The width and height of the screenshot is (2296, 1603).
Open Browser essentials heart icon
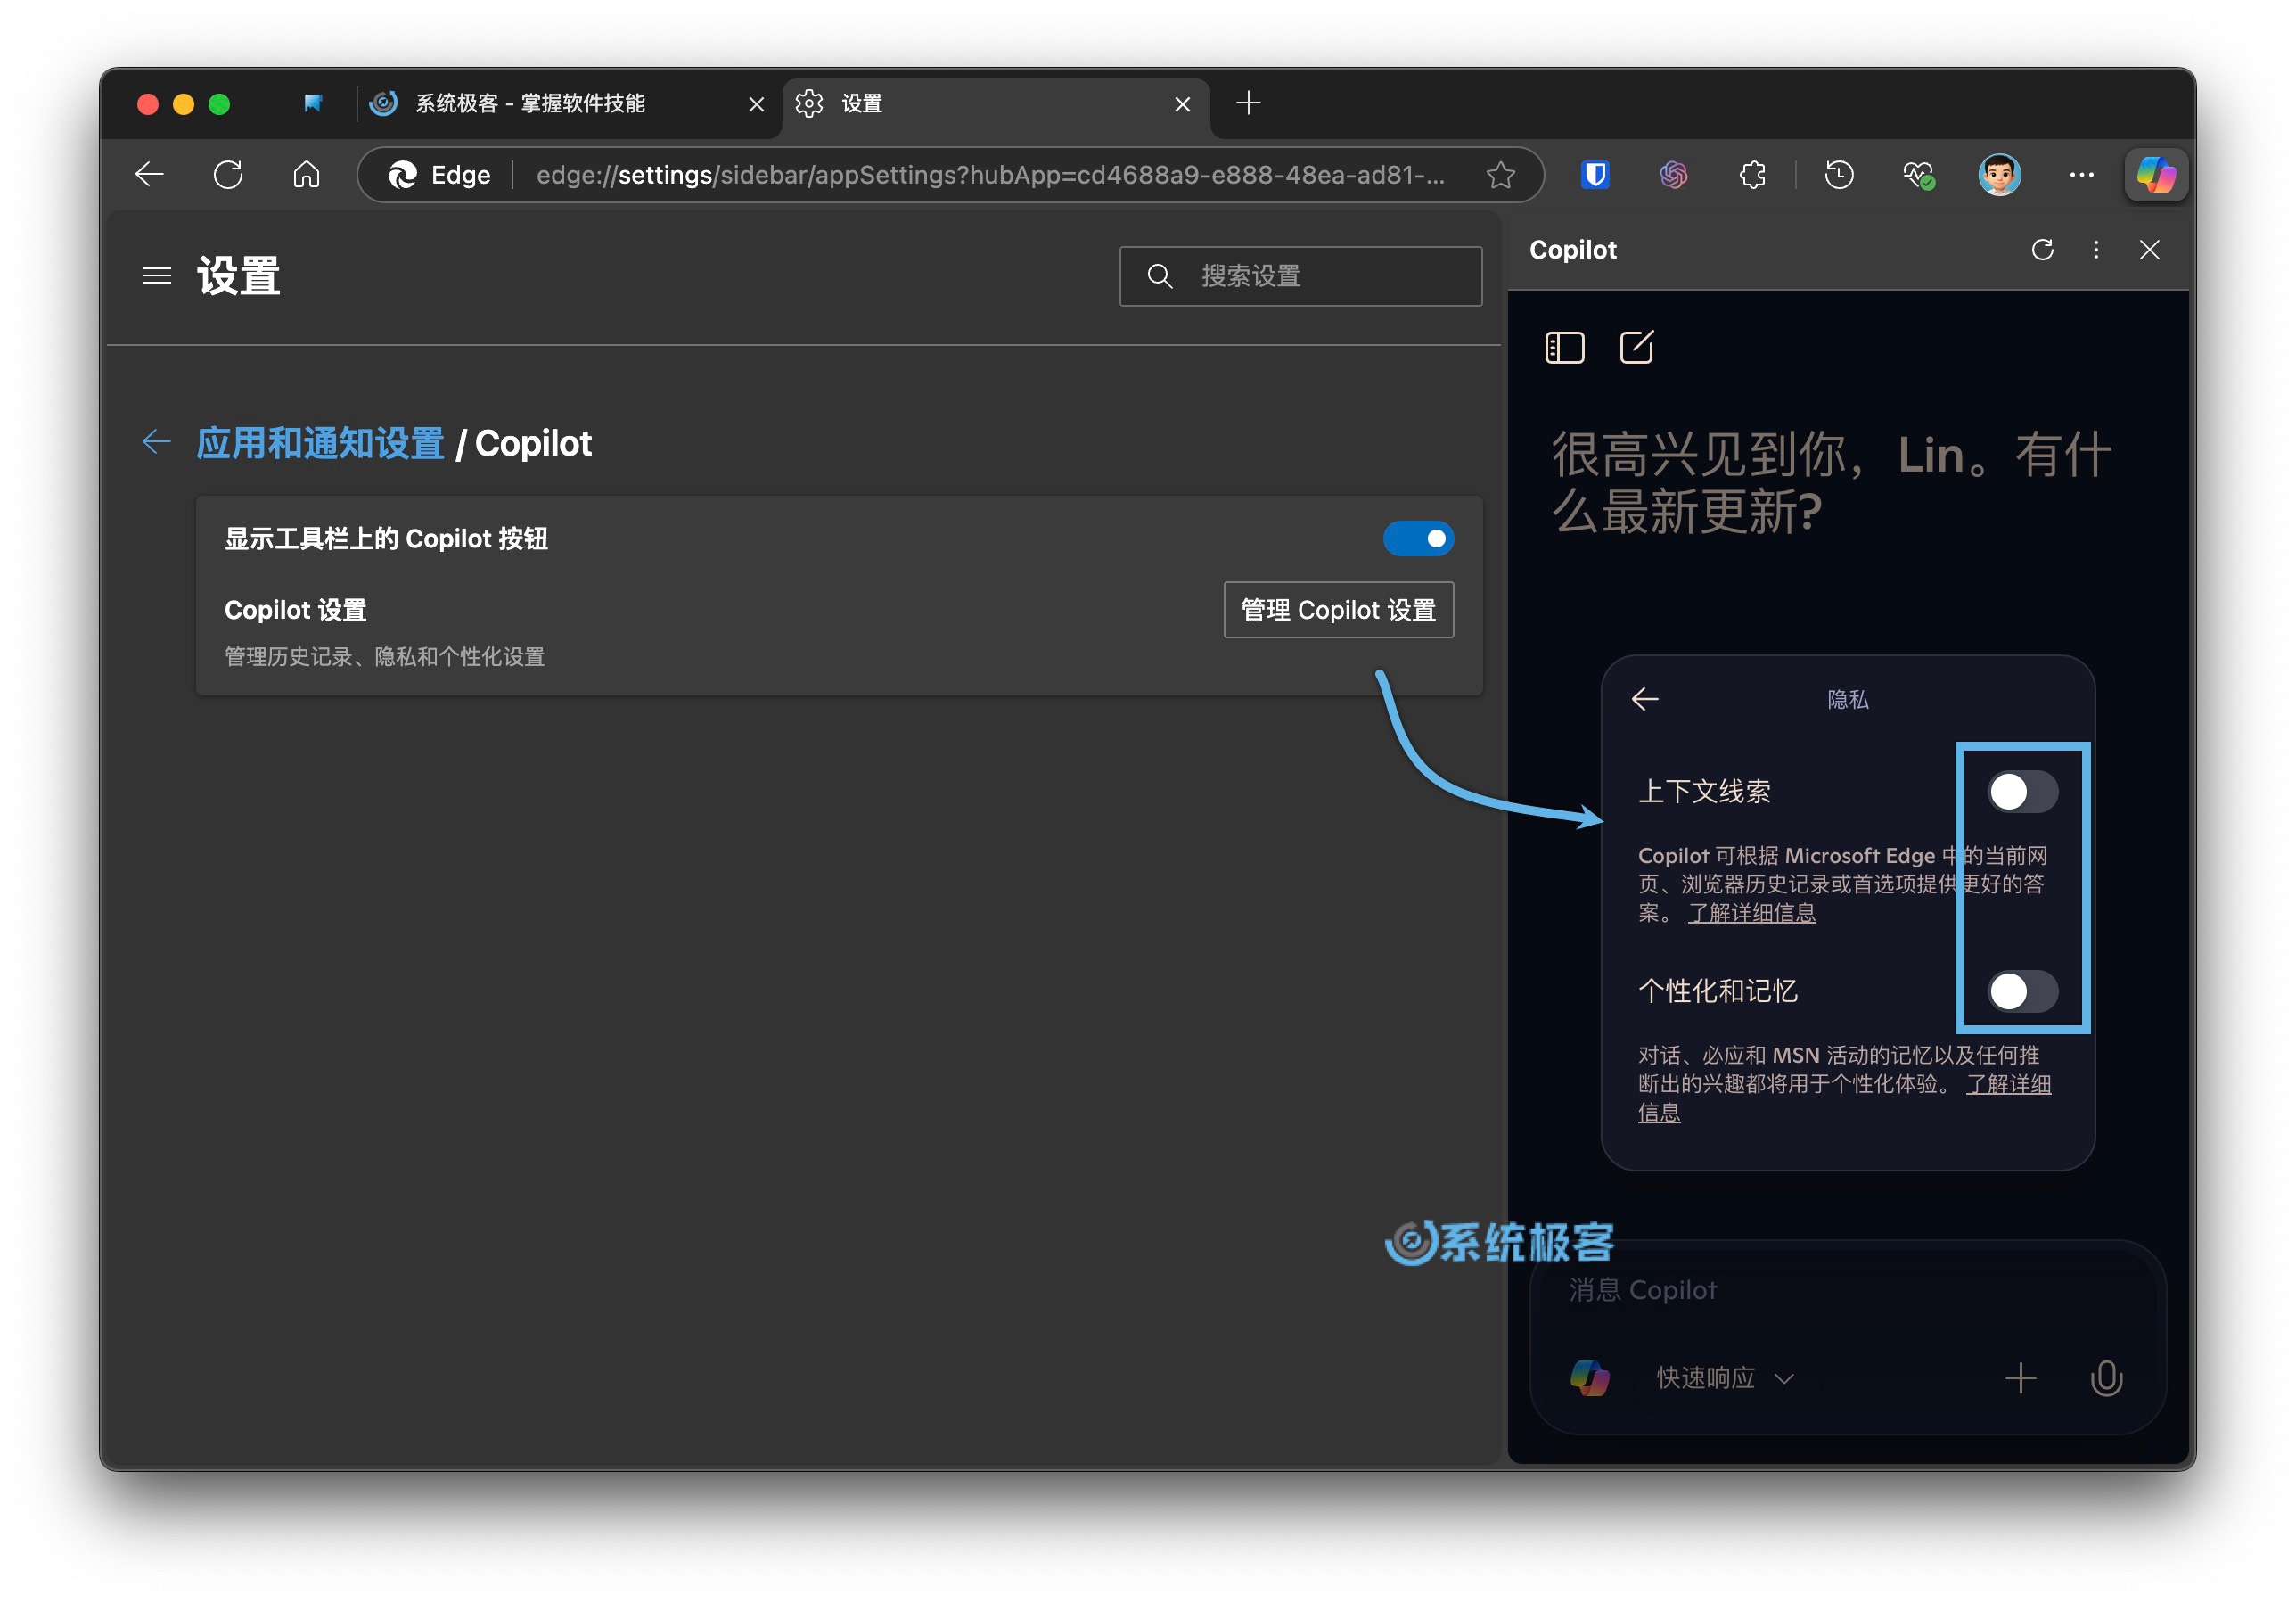(x=1917, y=175)
